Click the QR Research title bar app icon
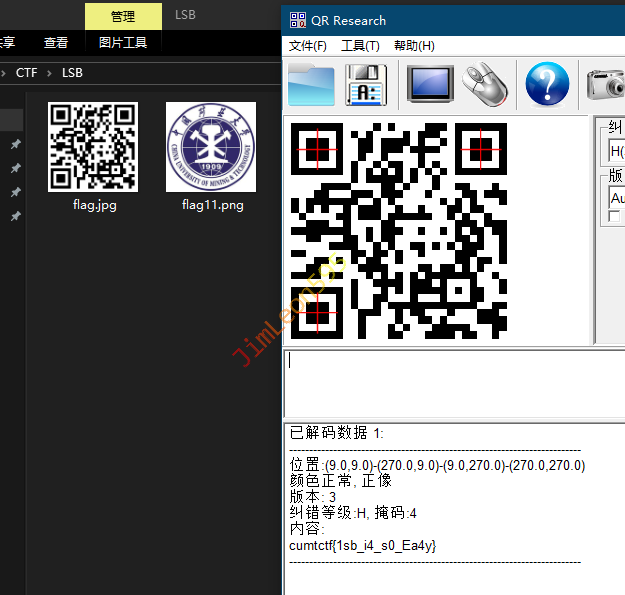Image resolution: width=625 pixels, height=595 pixels. point(297,20)
